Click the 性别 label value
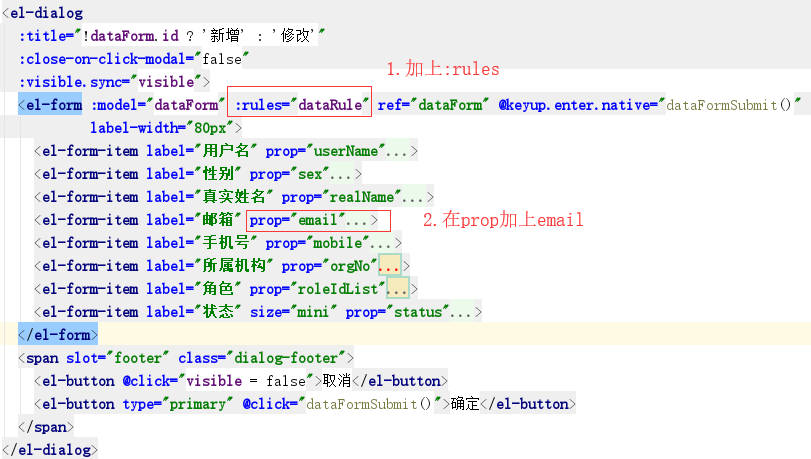This screenshot has height=459, width=811. pos(218,174)
